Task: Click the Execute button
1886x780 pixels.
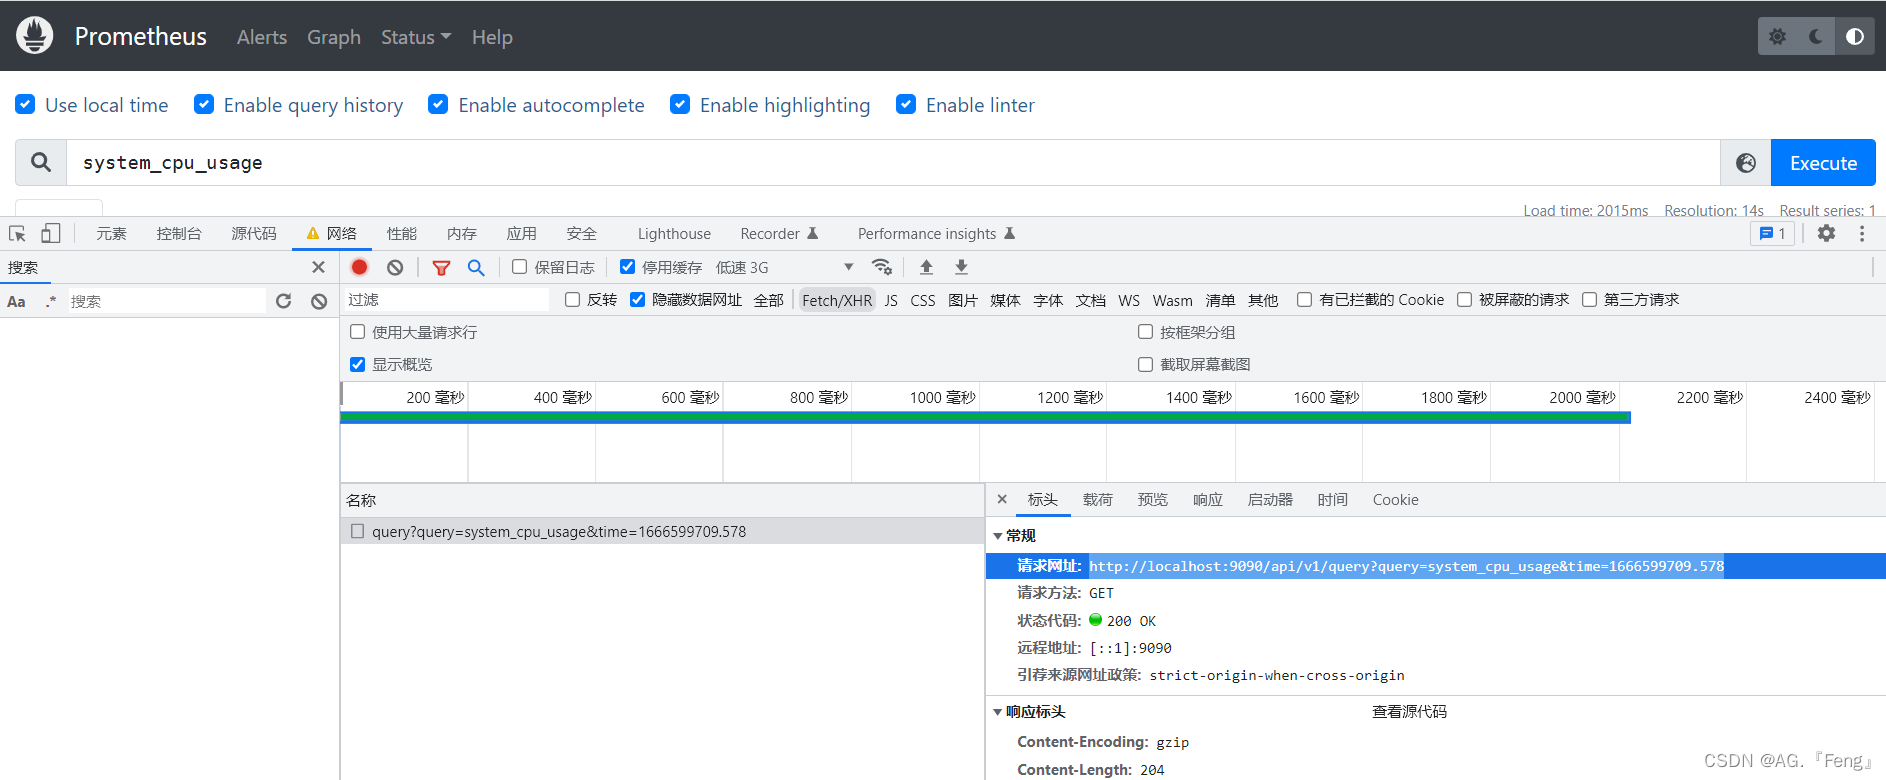Action: pos(1823,163)
